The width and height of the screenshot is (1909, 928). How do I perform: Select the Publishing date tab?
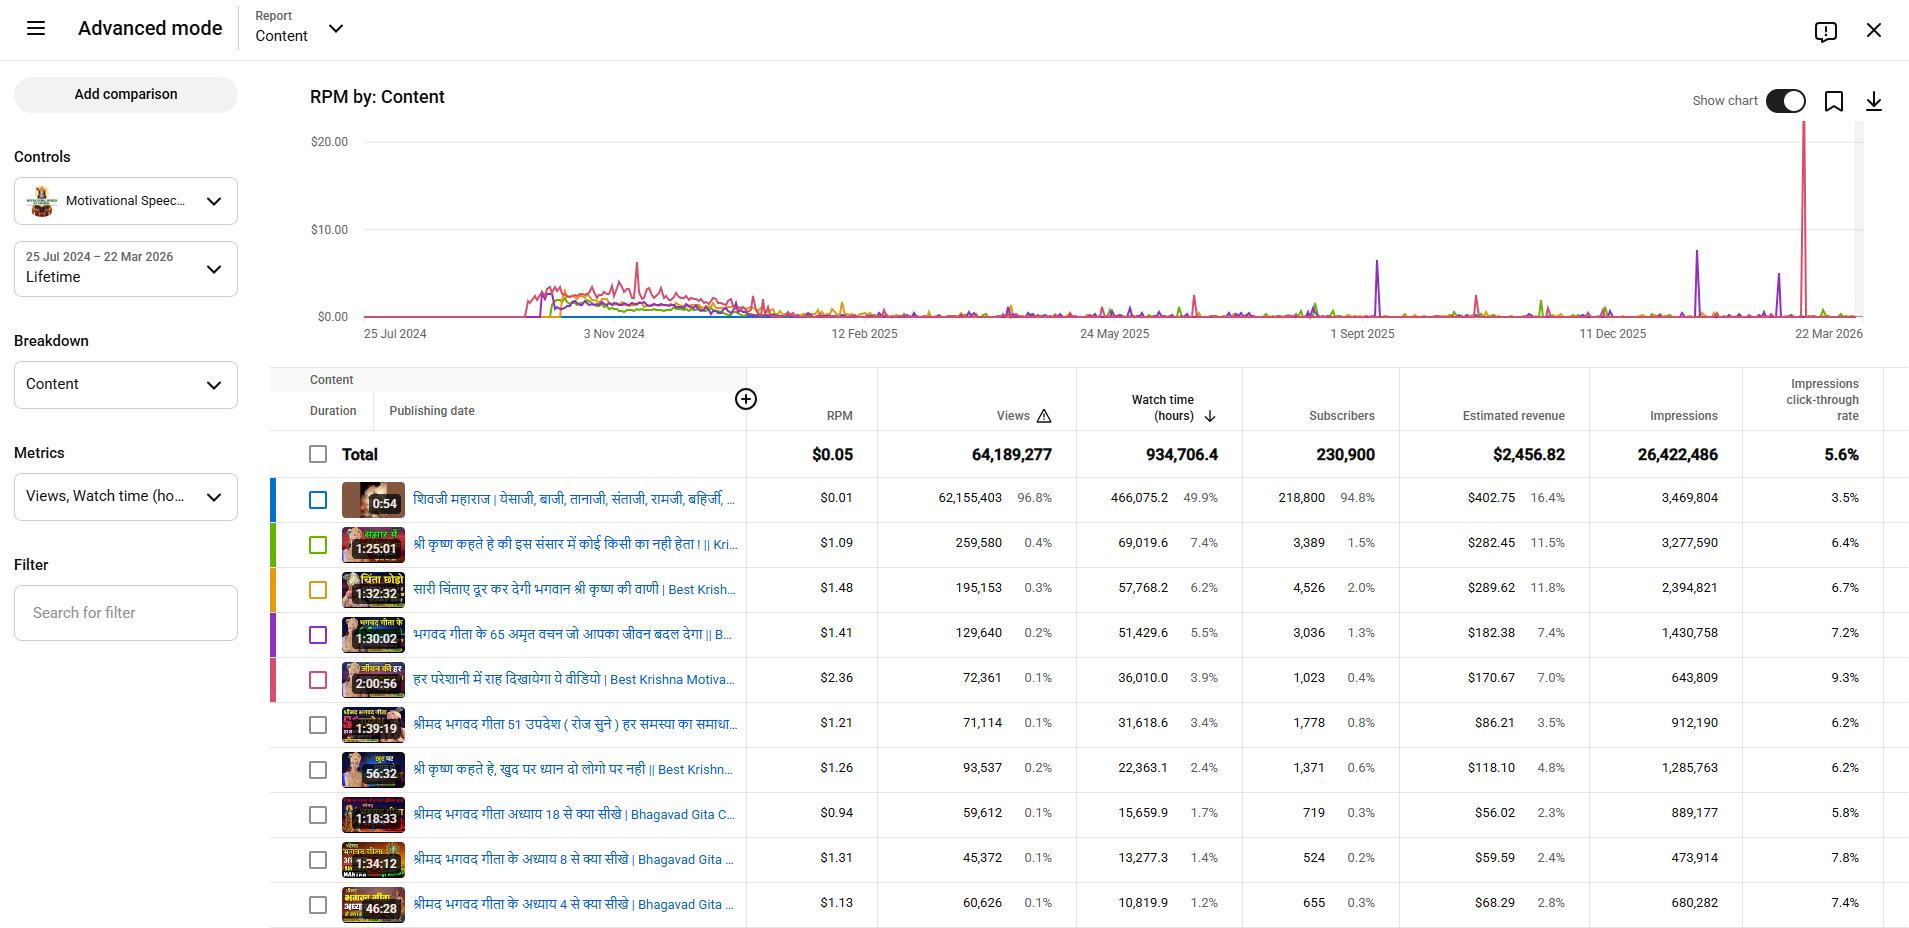click(432, 411)
